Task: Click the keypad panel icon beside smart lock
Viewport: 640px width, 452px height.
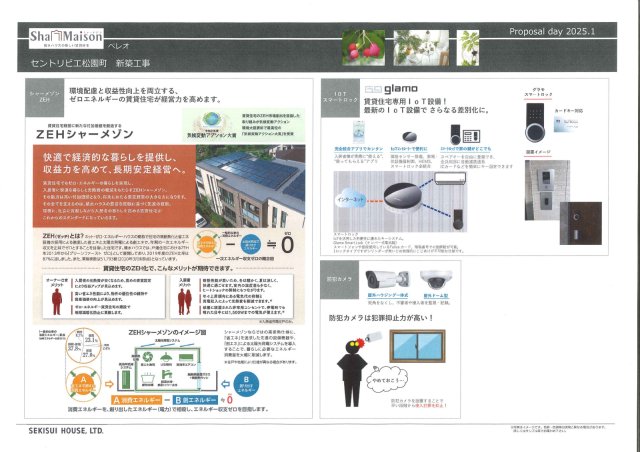Action: (x=471, y=136)
